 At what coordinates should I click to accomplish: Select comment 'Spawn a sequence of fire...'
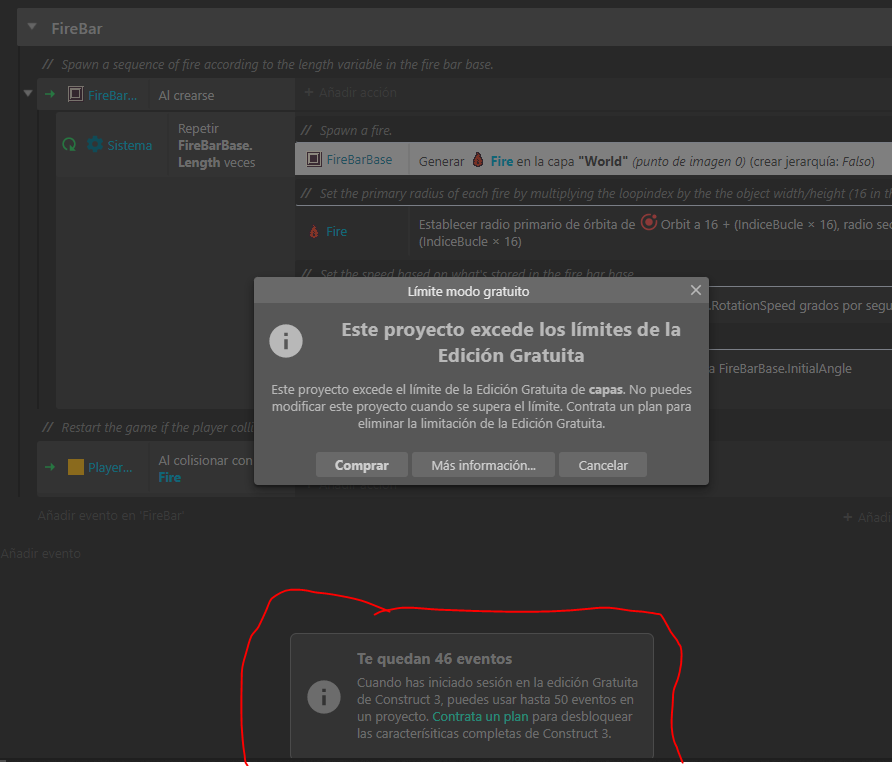coord(267,64)
